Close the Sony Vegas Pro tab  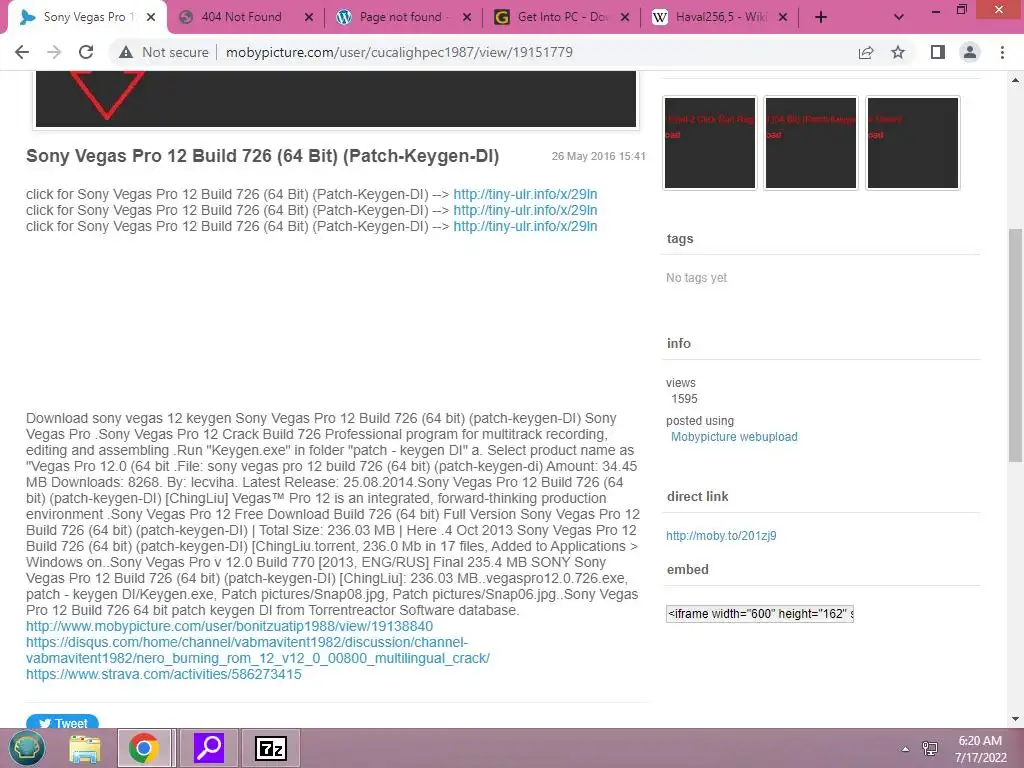click(151, 17)
